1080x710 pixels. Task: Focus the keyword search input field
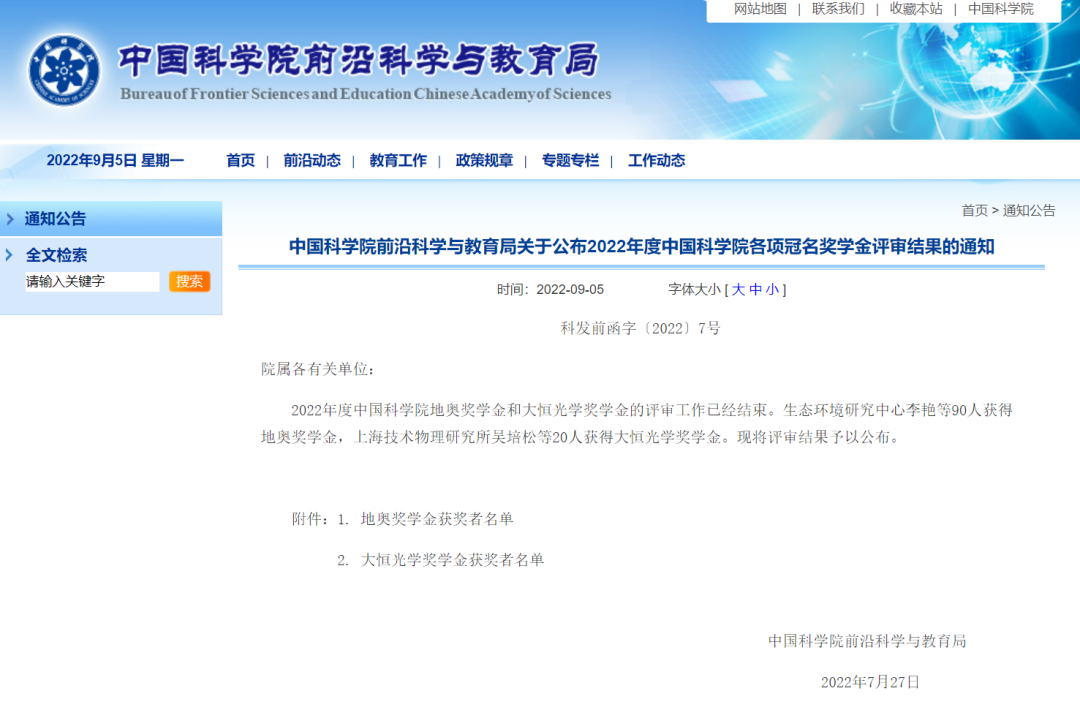tap(91, 282)
